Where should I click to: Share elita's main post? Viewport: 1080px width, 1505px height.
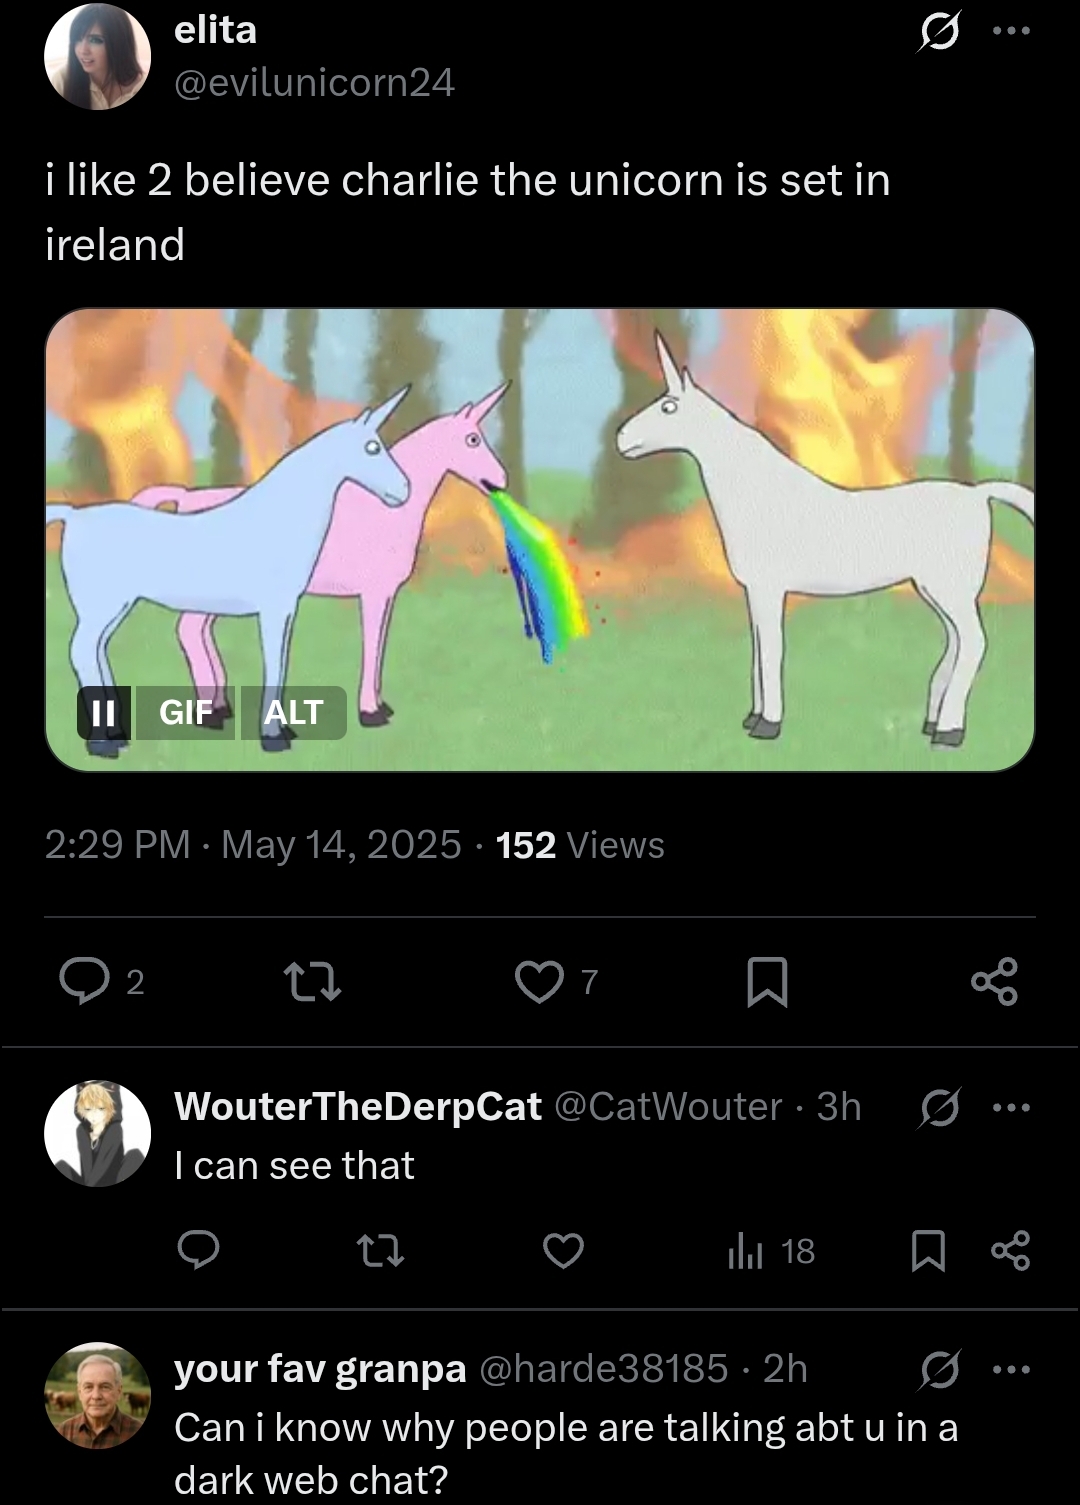coord(994,981)
